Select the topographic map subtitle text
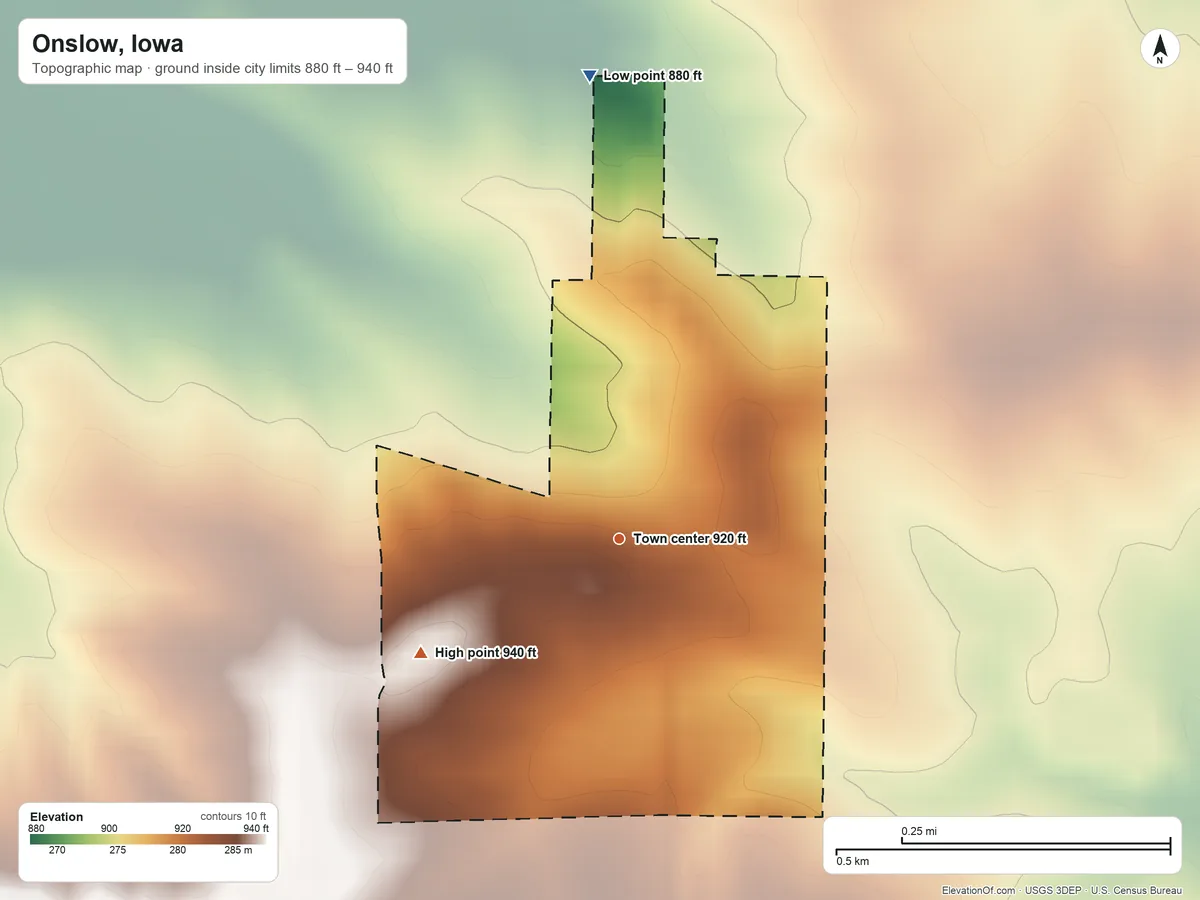Viewport: 1200px width, 900px height. (212, 70)
